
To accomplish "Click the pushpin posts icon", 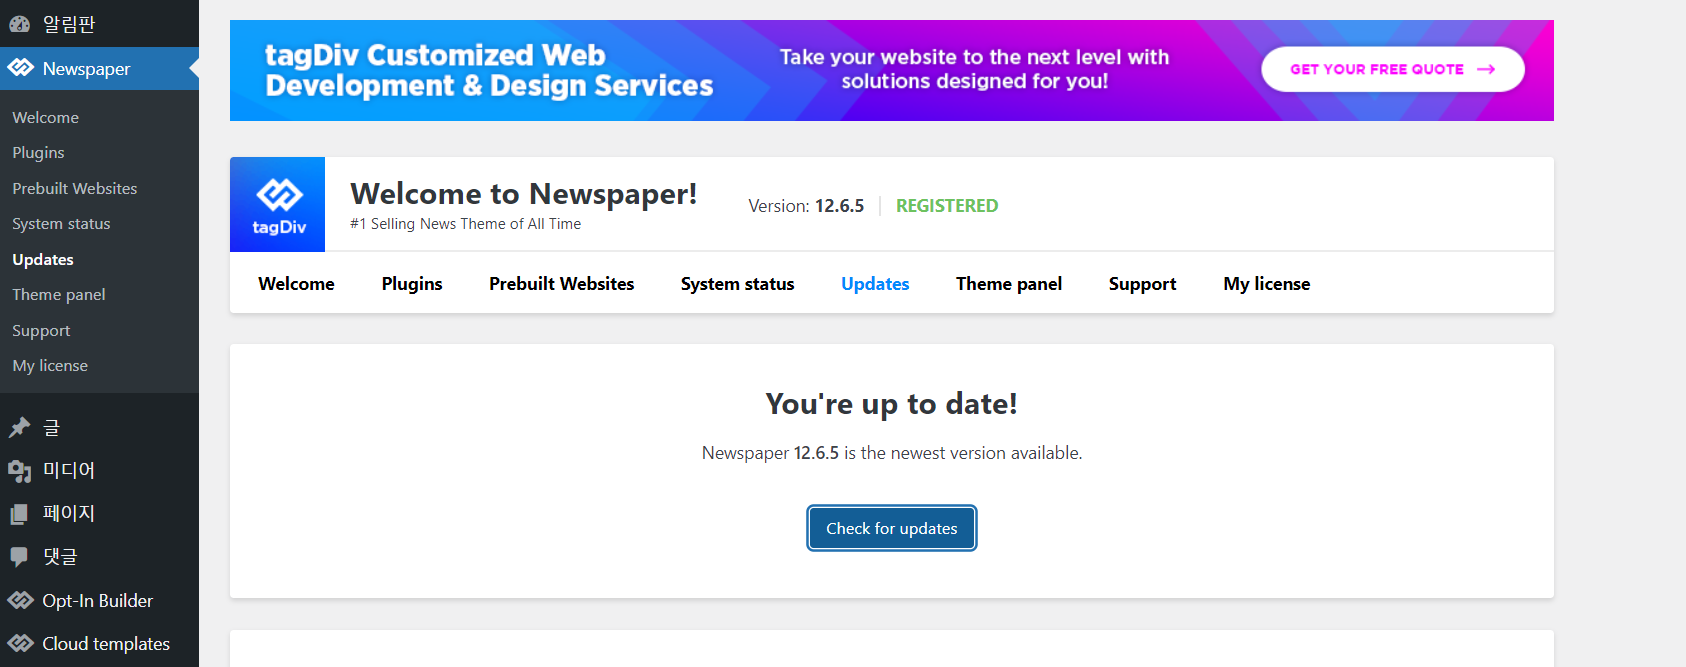I will (20, 428).
